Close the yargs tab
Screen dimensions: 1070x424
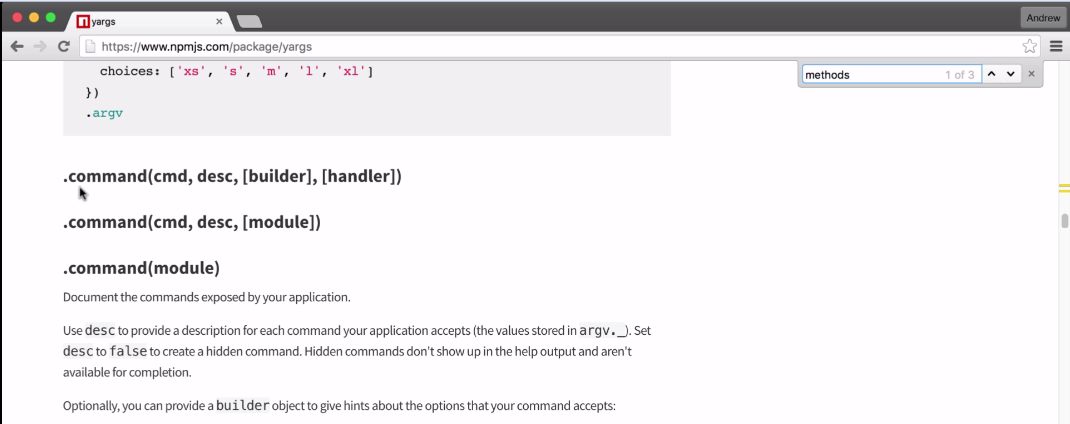[219, 21]
